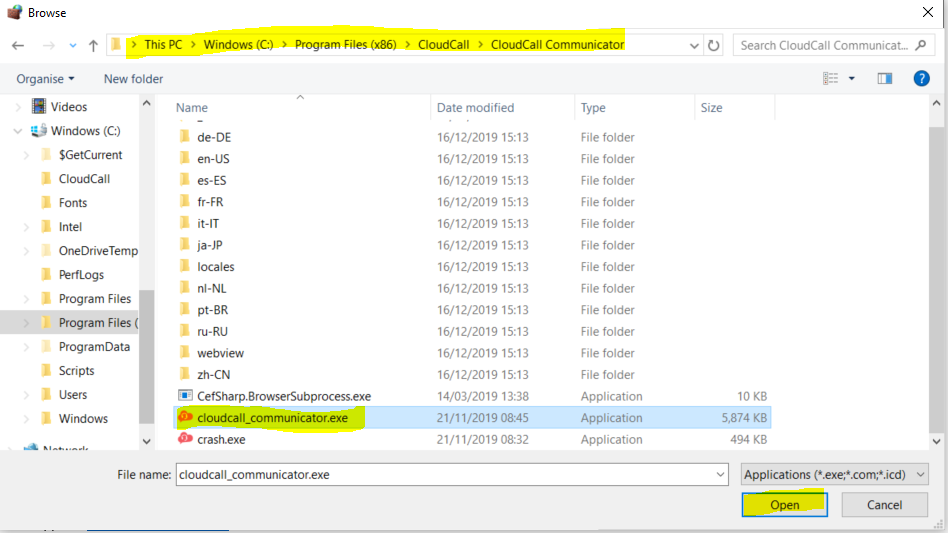Open the Organise menu

(45, 79)
